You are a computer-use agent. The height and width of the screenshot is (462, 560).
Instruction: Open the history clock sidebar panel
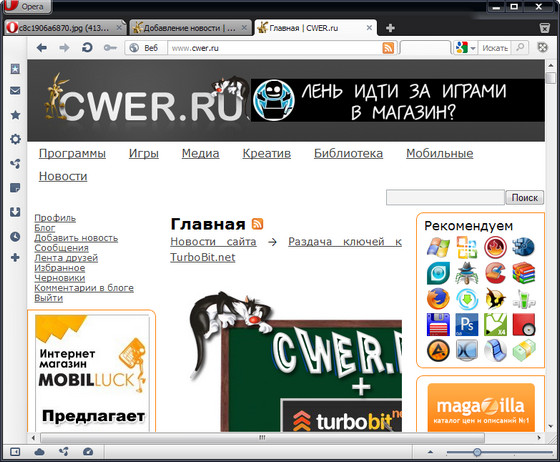[15, 236]
